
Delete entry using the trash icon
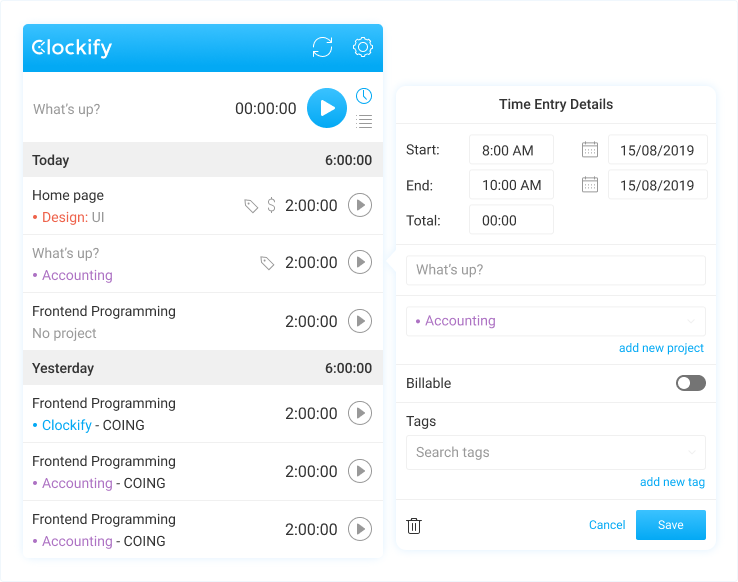tap(414, 526)
